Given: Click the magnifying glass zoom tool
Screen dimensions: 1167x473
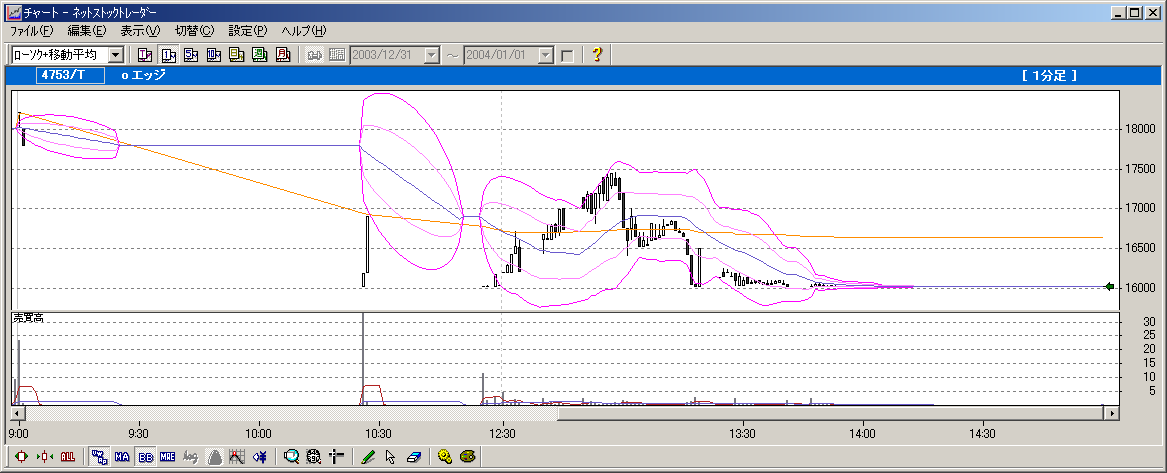Looking at the screenshot, I should (x=291, y=457).
